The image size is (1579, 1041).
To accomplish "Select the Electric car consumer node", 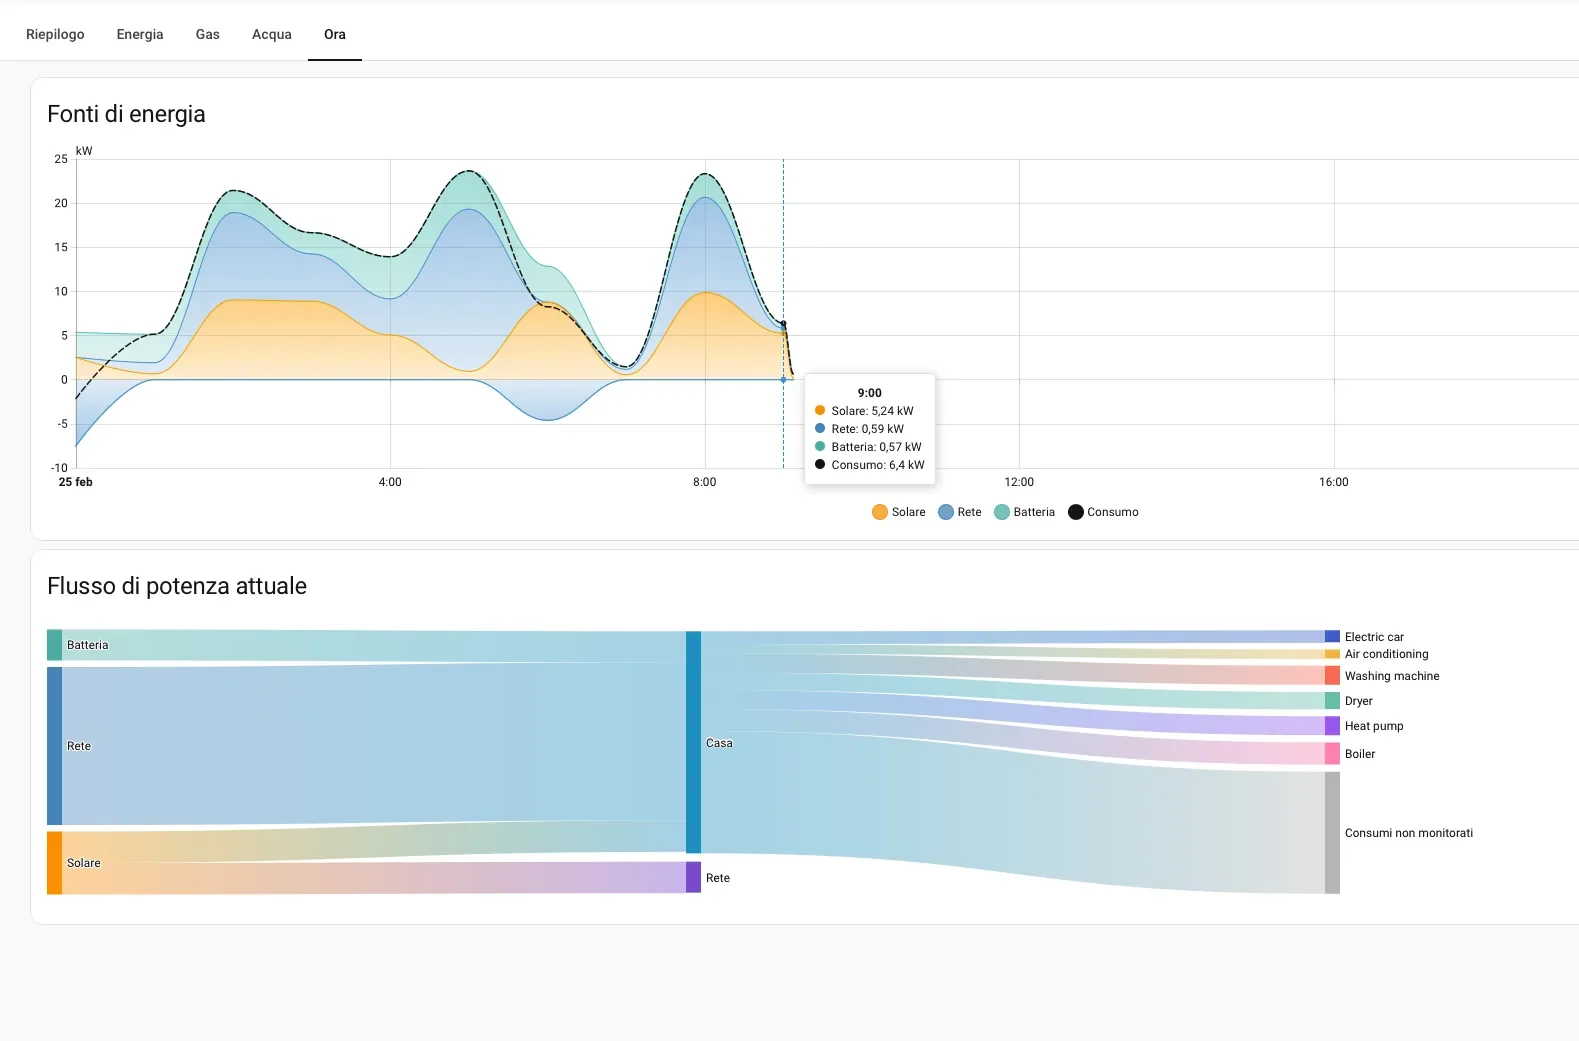I will (x=1332, y=636).
